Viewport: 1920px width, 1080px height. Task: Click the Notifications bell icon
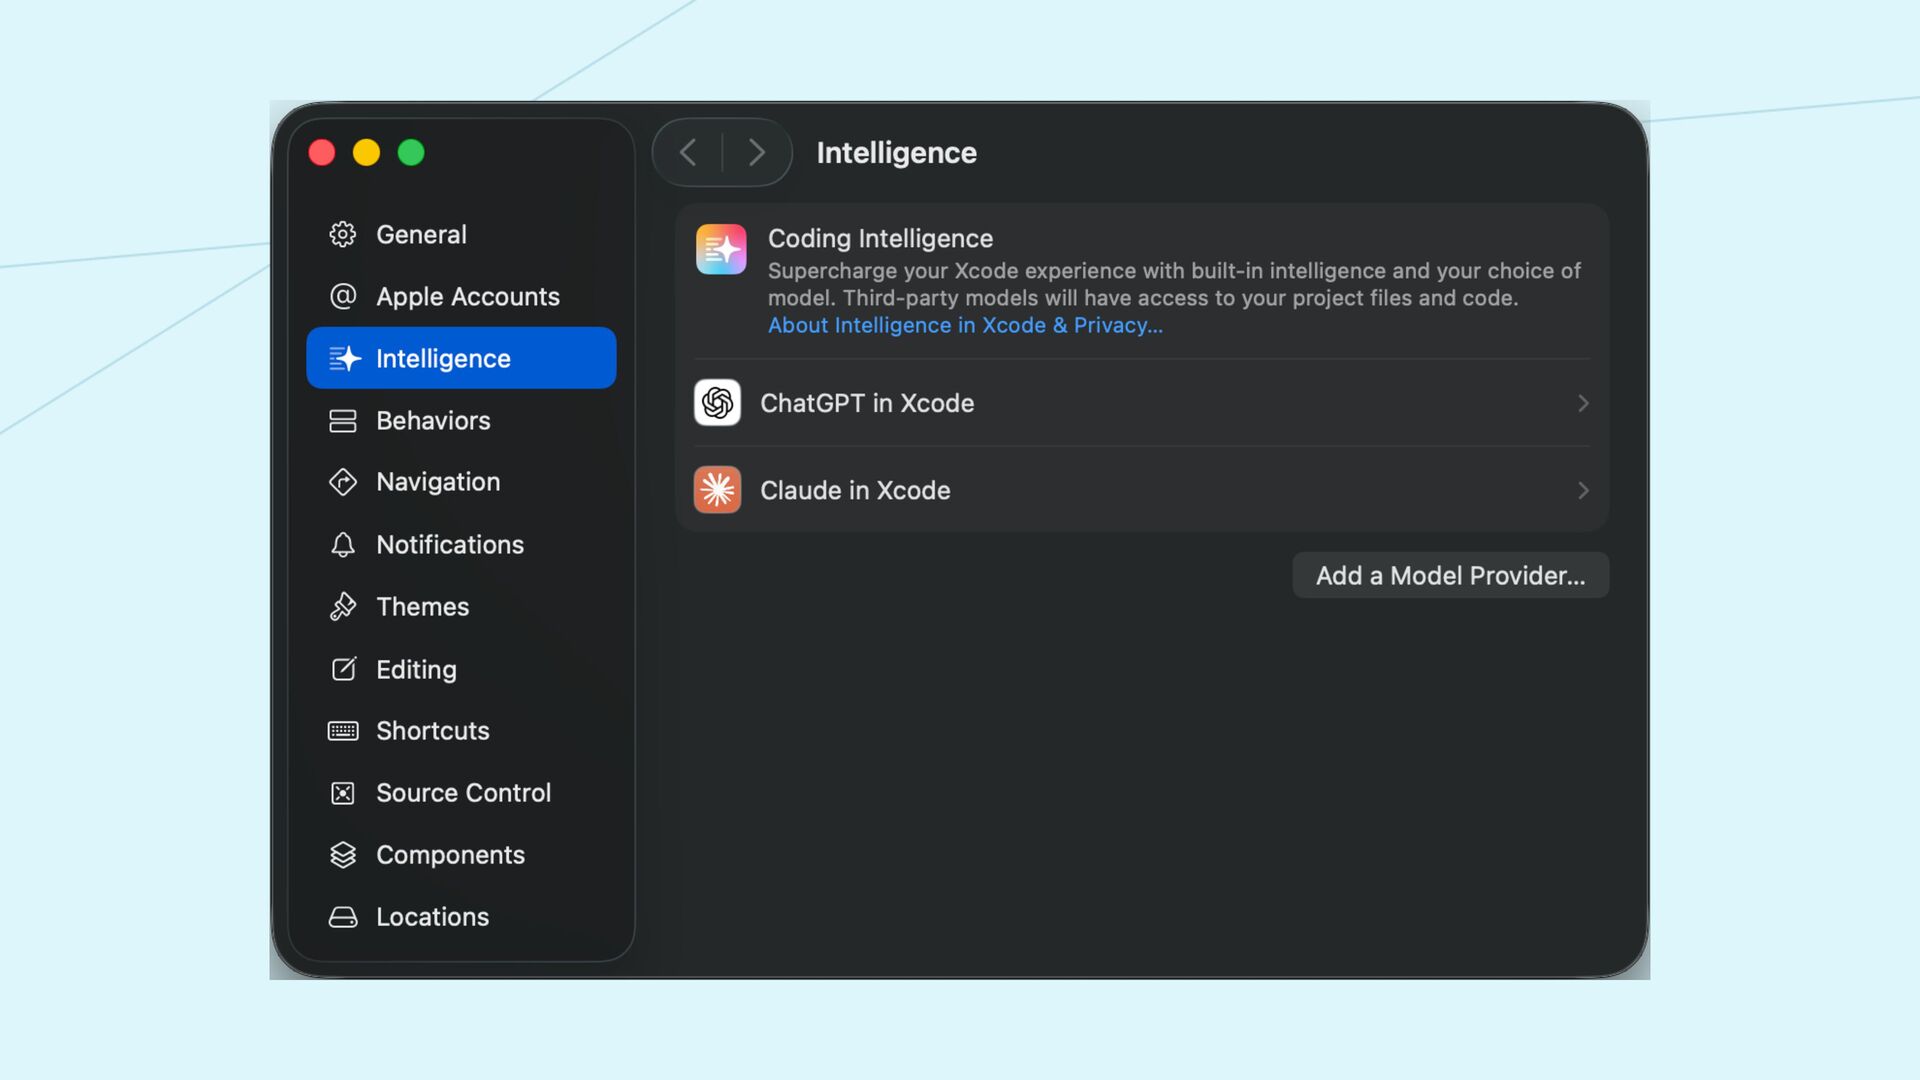pos(343,545)
